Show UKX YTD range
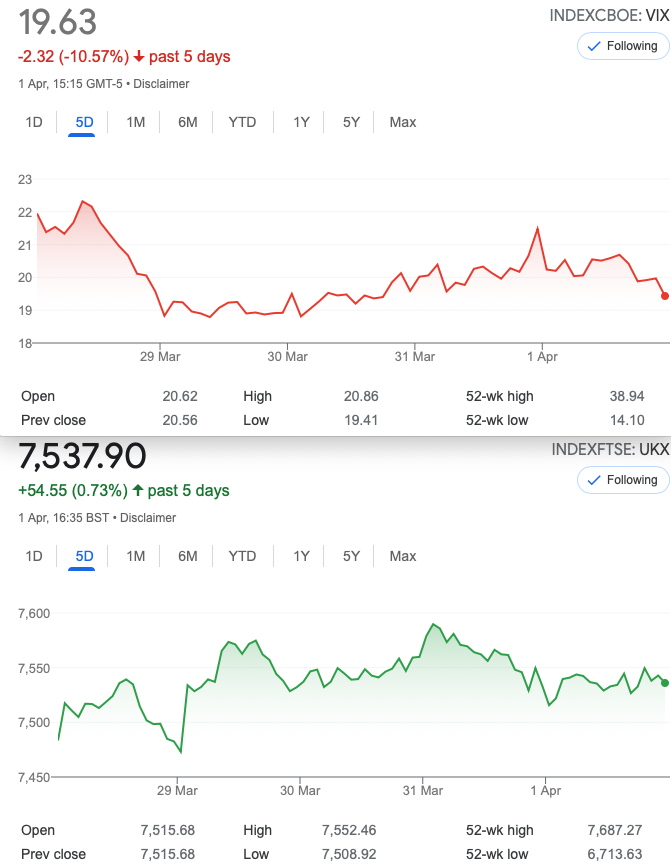This screenshot has height=864, width=671. 242,557
